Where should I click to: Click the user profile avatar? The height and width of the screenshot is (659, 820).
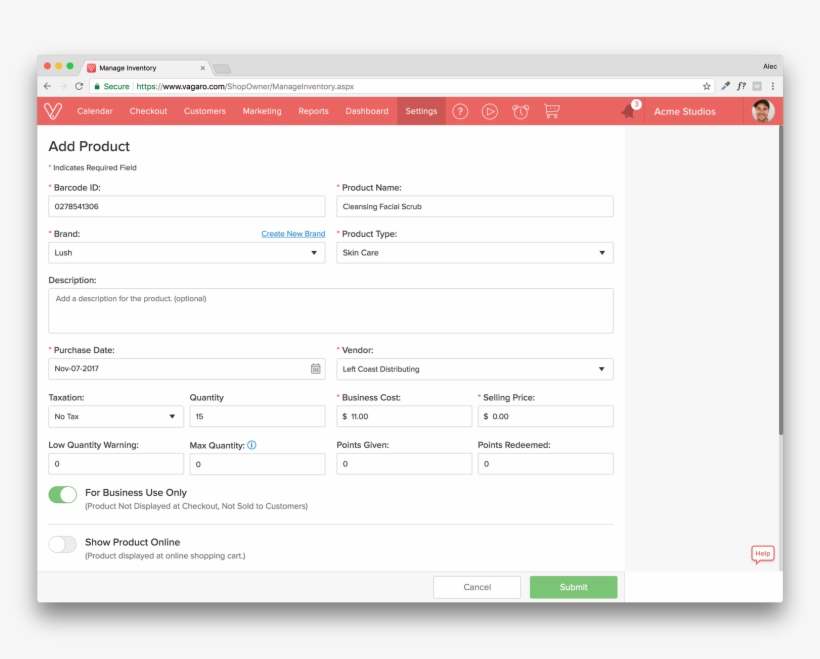coord(763,111)
